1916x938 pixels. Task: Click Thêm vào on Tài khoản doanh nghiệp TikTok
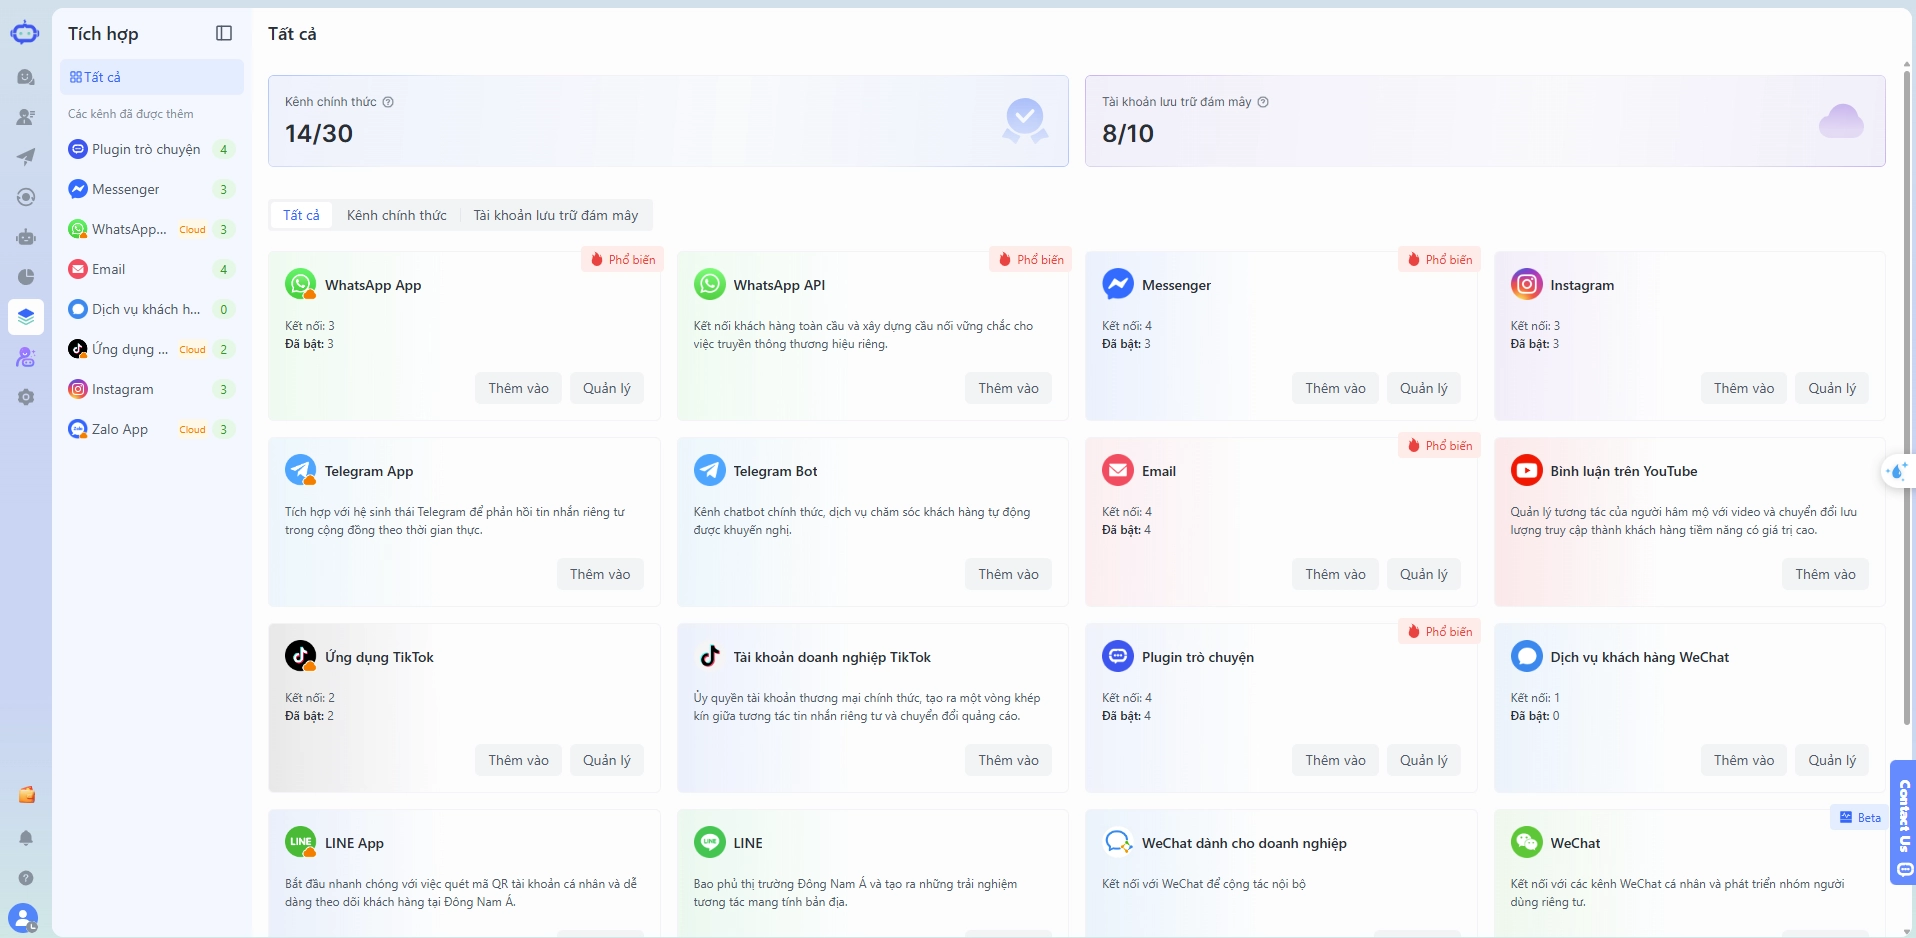[1008, 760]
